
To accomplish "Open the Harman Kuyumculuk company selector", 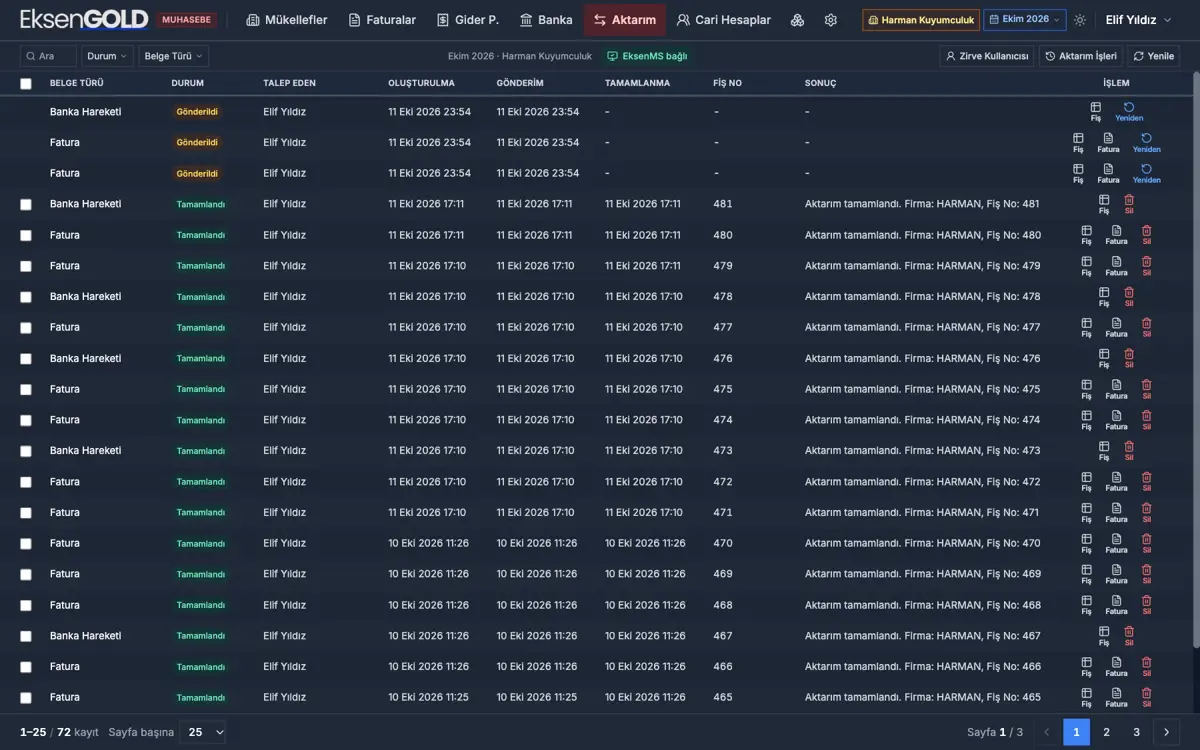I will click(x=920, y=20).
